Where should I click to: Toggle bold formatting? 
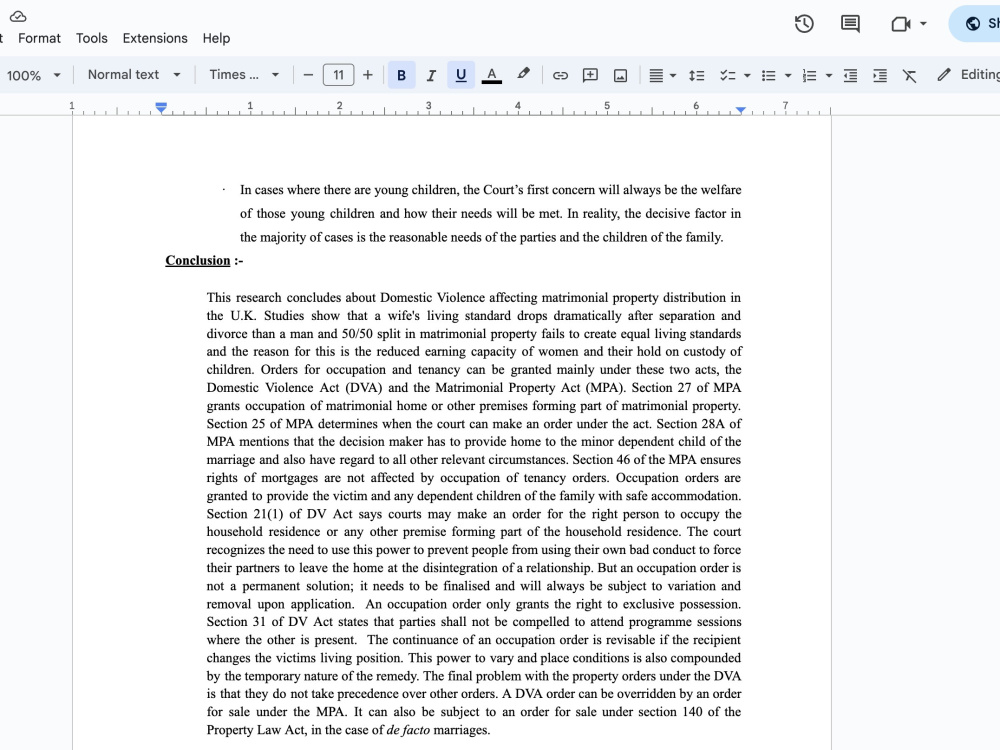tap(401, 75)
